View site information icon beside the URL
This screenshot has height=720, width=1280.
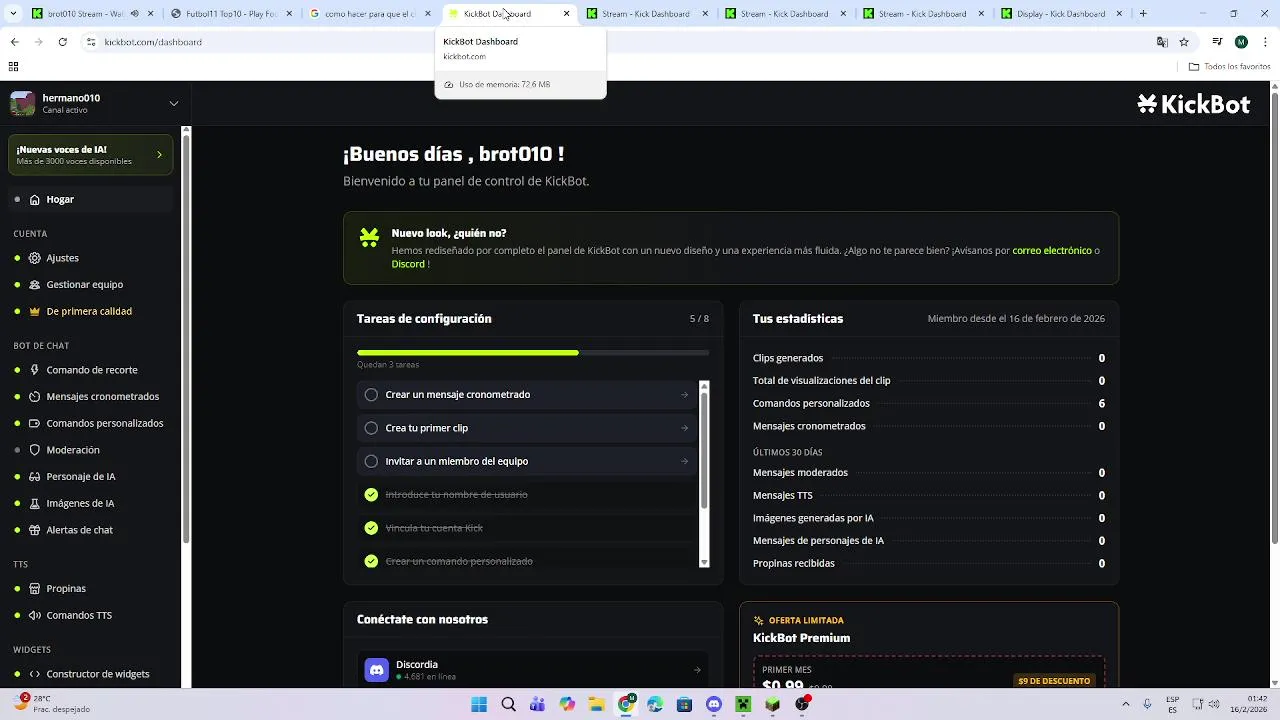[91, 42]
